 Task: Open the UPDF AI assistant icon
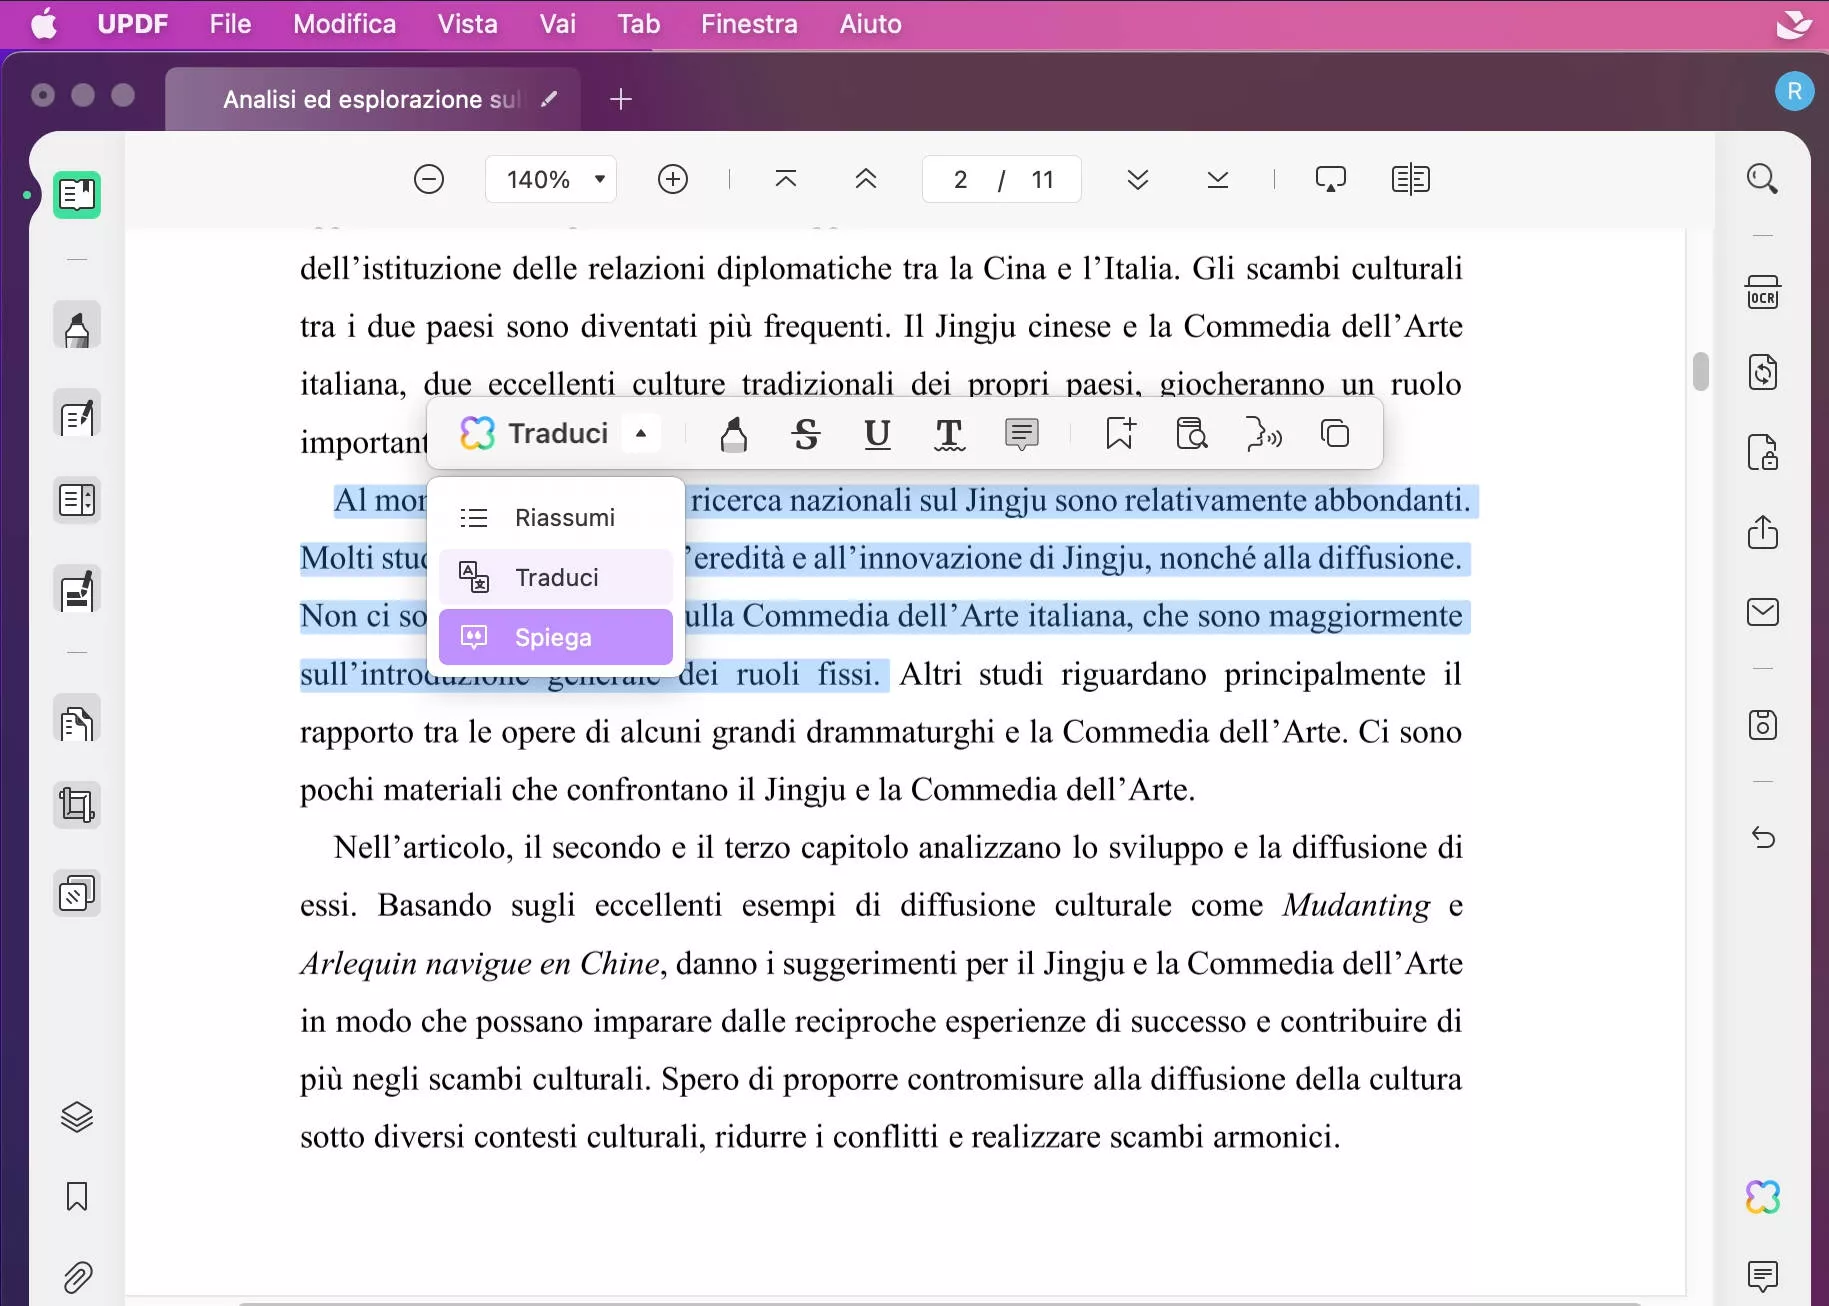(x=1762, y=1197)
